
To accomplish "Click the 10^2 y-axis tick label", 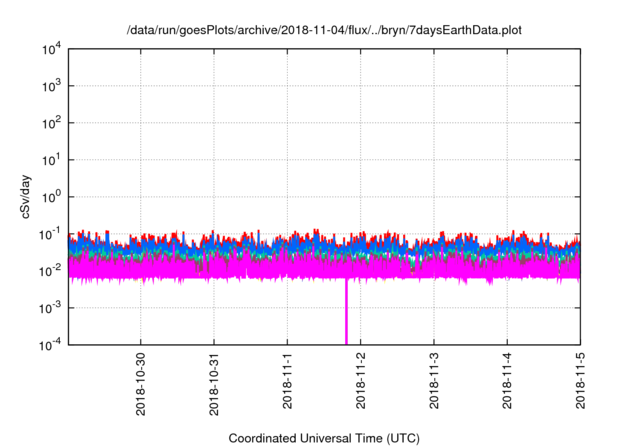I will click(x=52, y=123).
